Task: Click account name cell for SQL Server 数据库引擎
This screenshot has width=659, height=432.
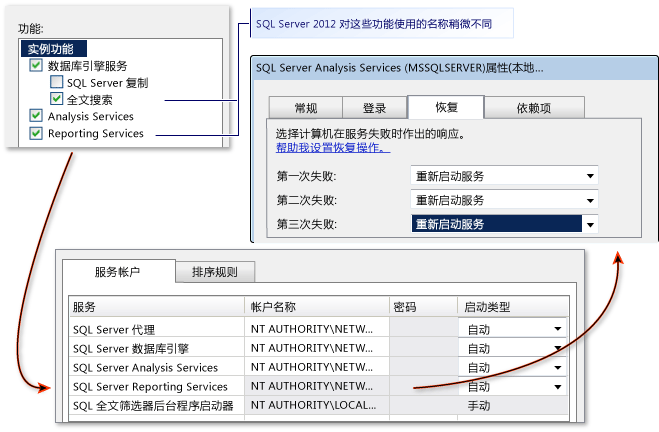Action: pyautogui.click(x=317, y=348)
